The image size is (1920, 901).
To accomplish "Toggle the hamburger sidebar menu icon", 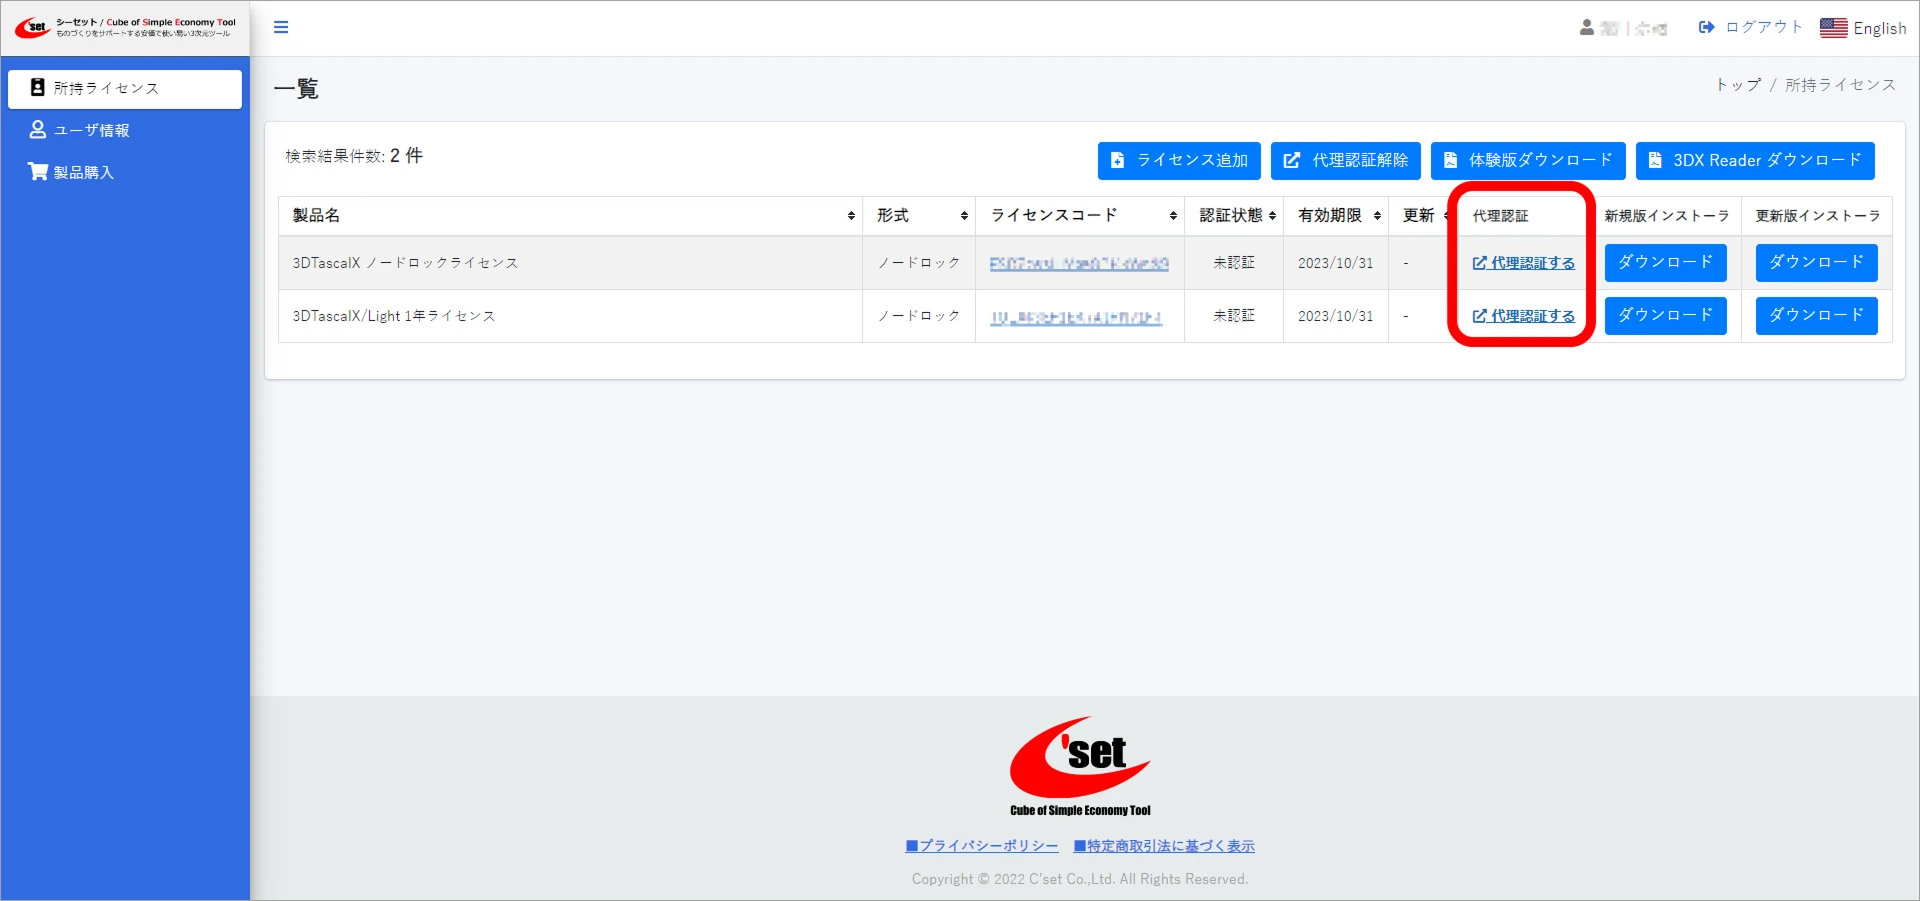I will [x=281, y=27].
